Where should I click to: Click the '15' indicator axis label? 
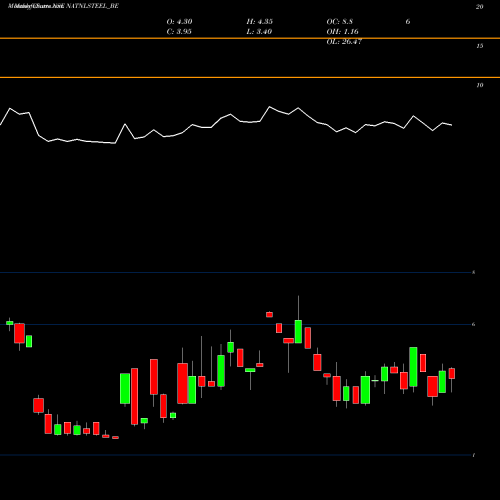[479, 46]
